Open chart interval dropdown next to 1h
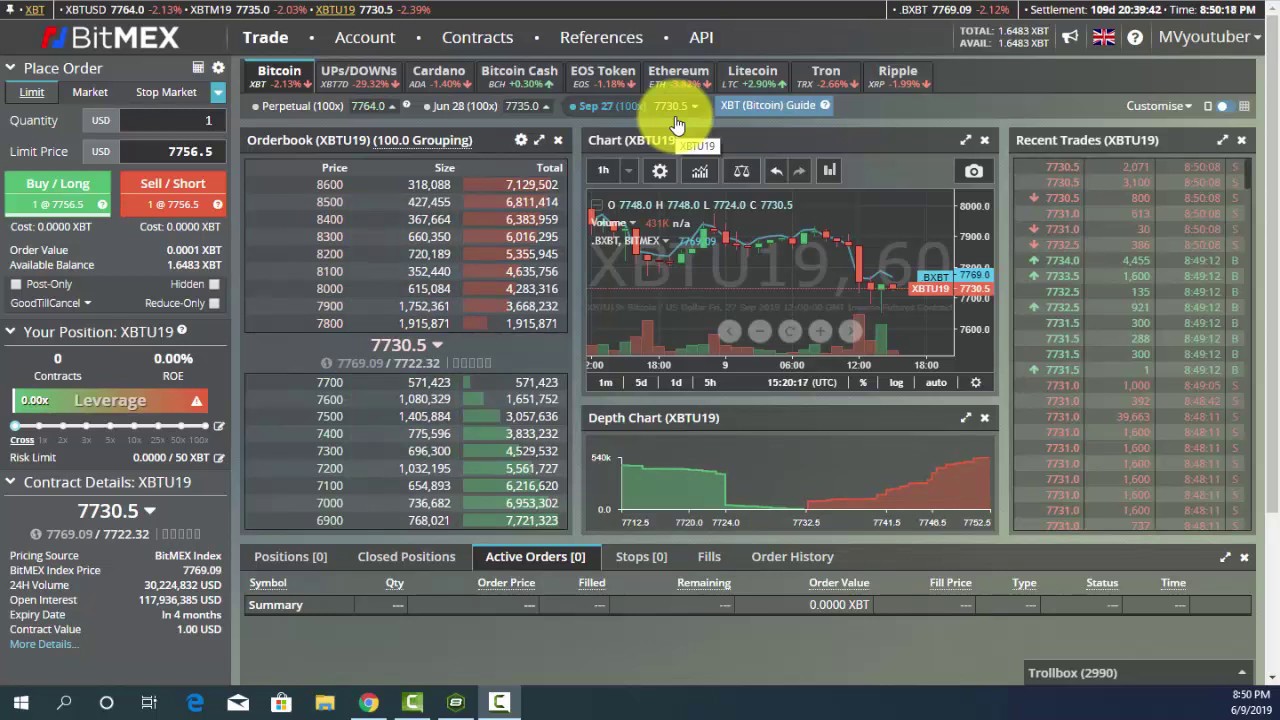 [629, 171]
